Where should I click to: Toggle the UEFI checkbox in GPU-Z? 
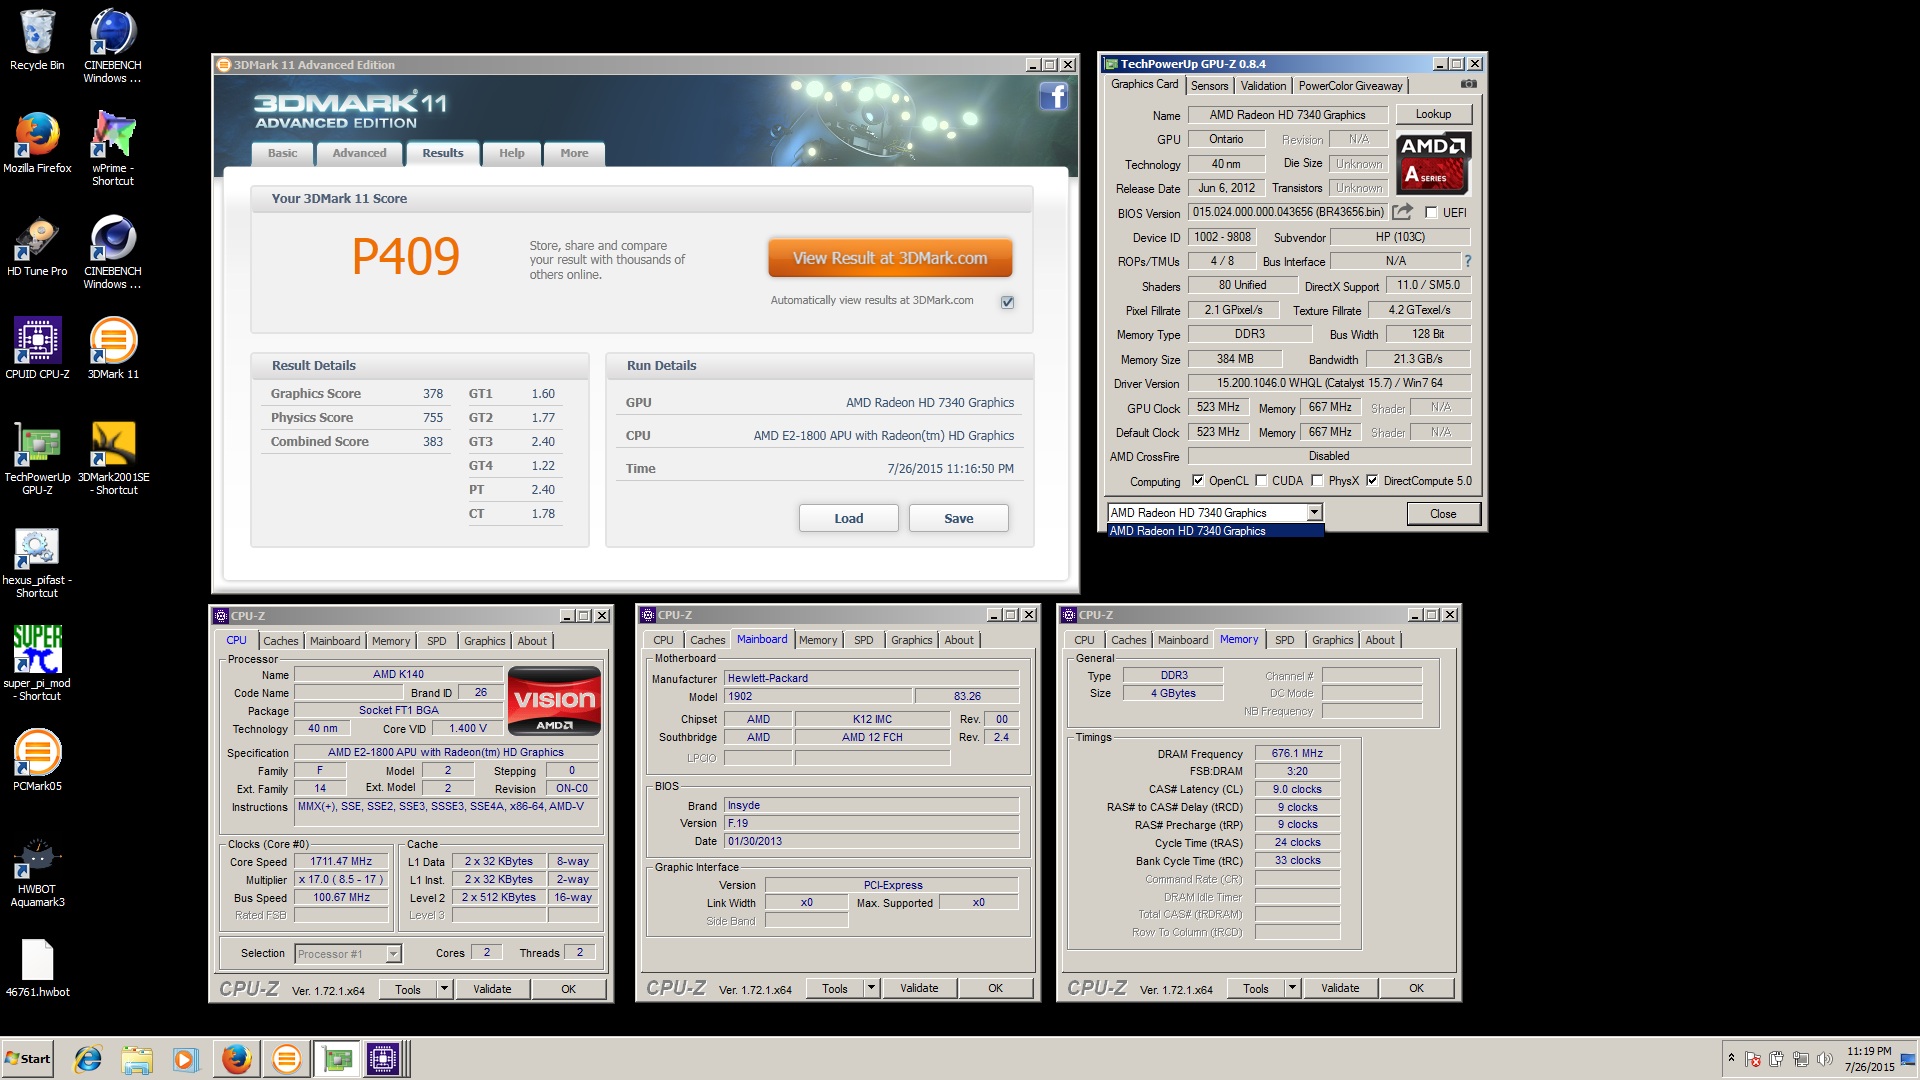click(x=1431, y=213)
